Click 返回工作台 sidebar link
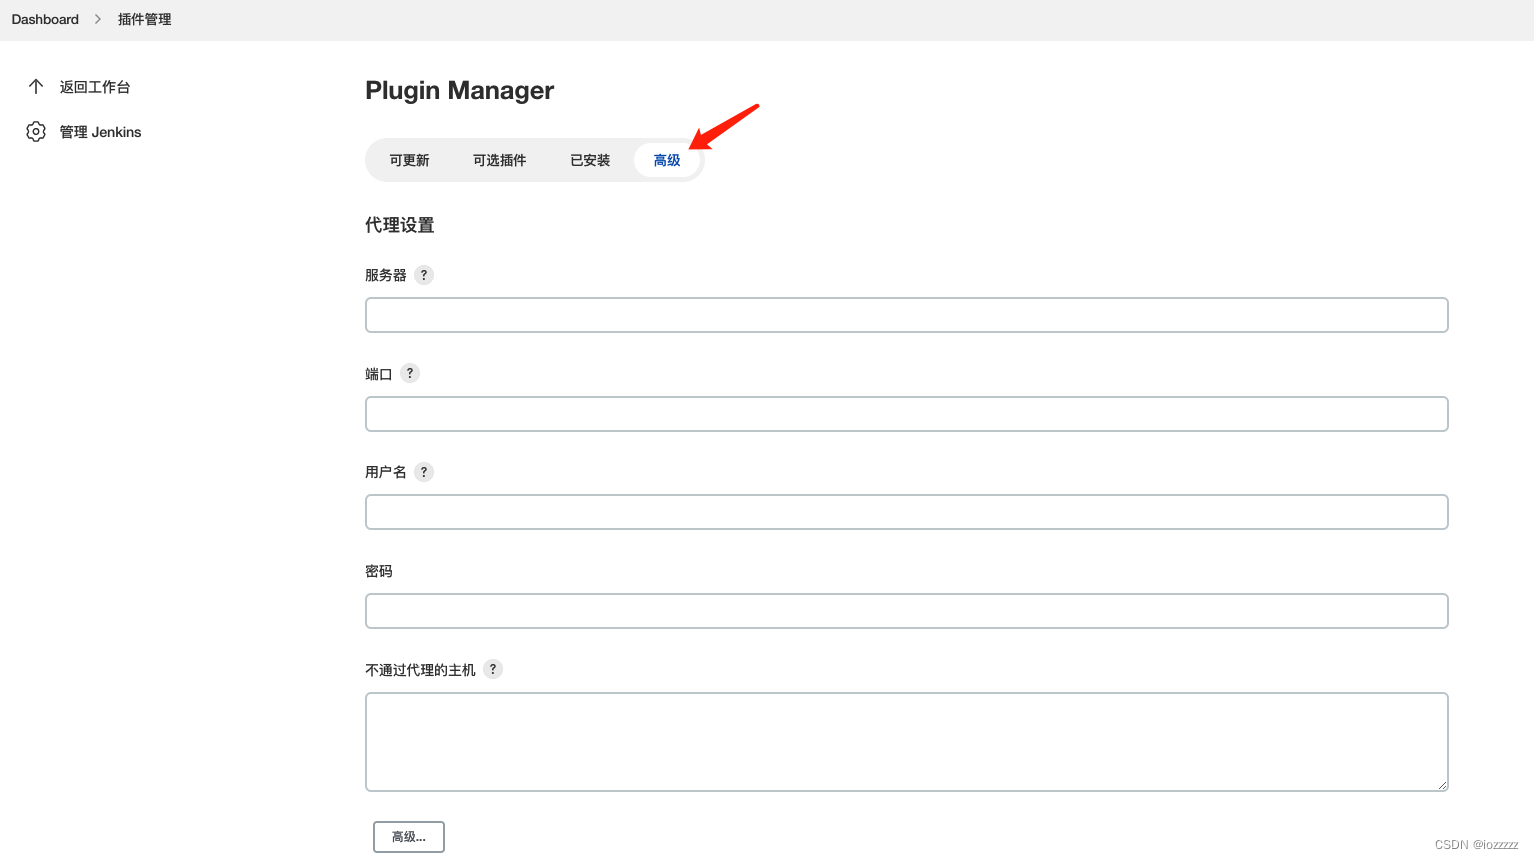The image size is (1534, 859). [x=95, y=87]
